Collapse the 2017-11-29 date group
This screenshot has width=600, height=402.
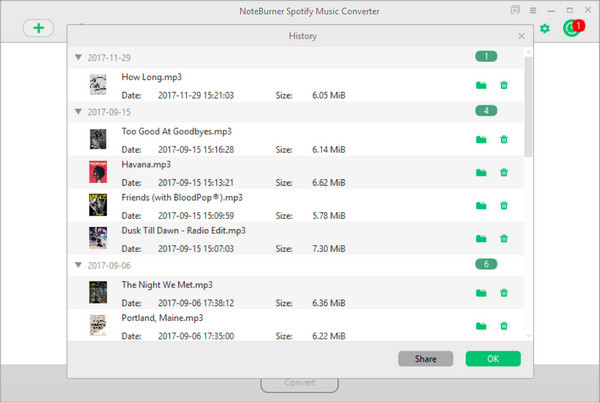(x=78, y=57)
